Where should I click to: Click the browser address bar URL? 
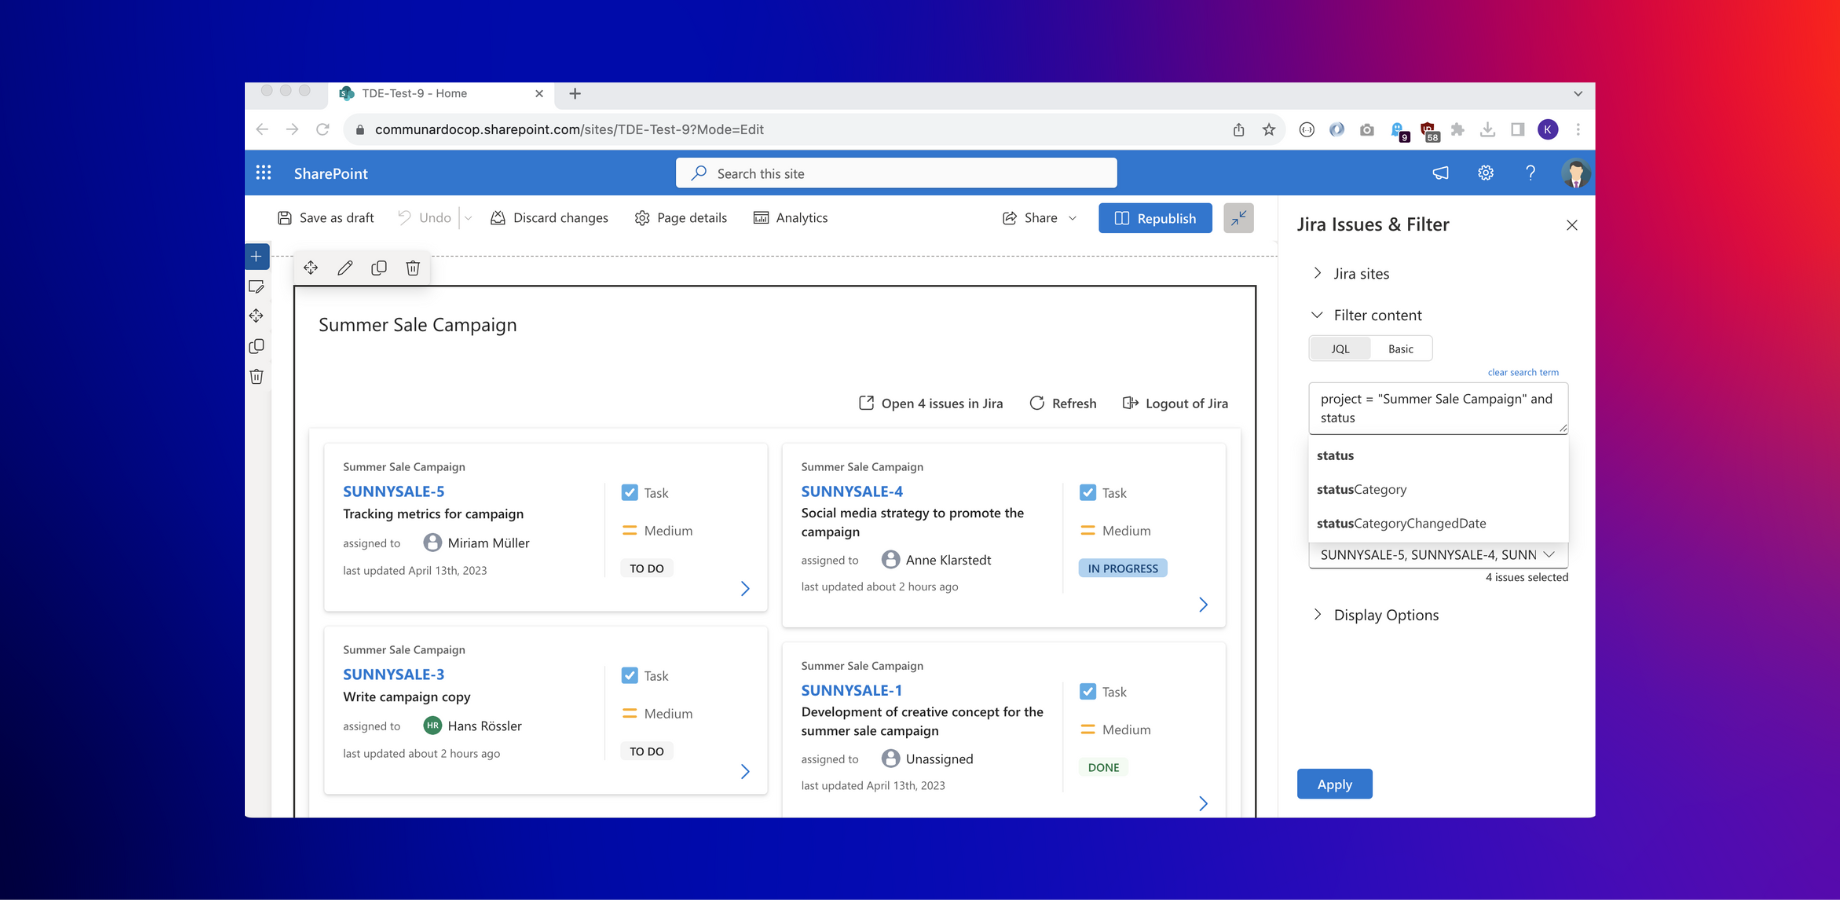point(569,129)
